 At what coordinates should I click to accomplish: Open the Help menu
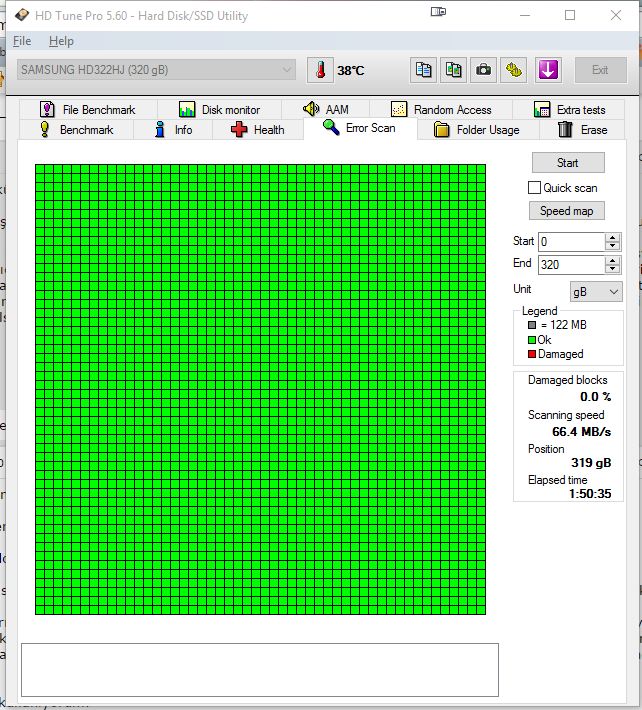coord(61,41)
